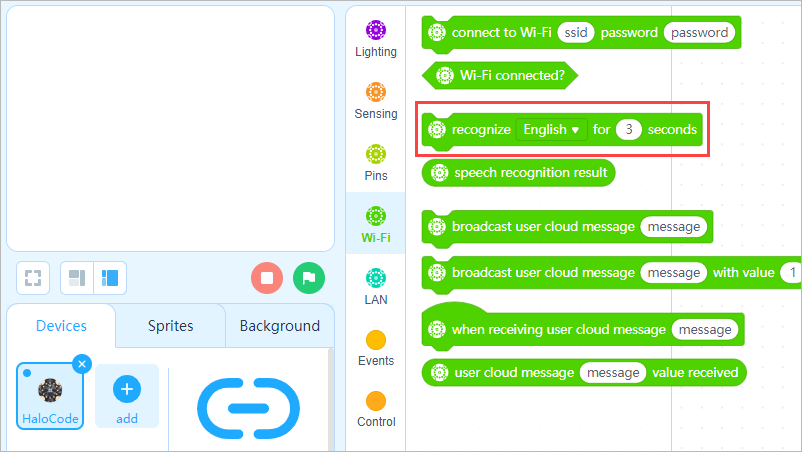Add a new device

pos(127,396)
